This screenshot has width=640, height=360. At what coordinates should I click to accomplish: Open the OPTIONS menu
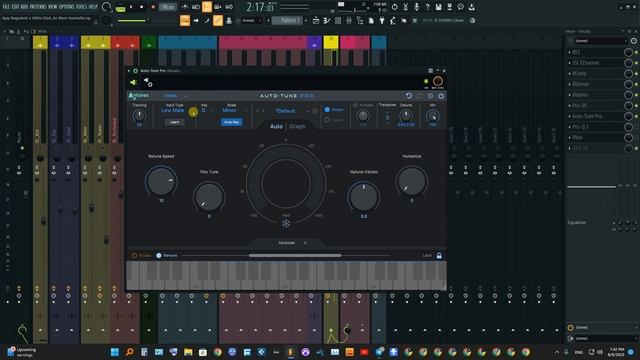tap(67, 7)
